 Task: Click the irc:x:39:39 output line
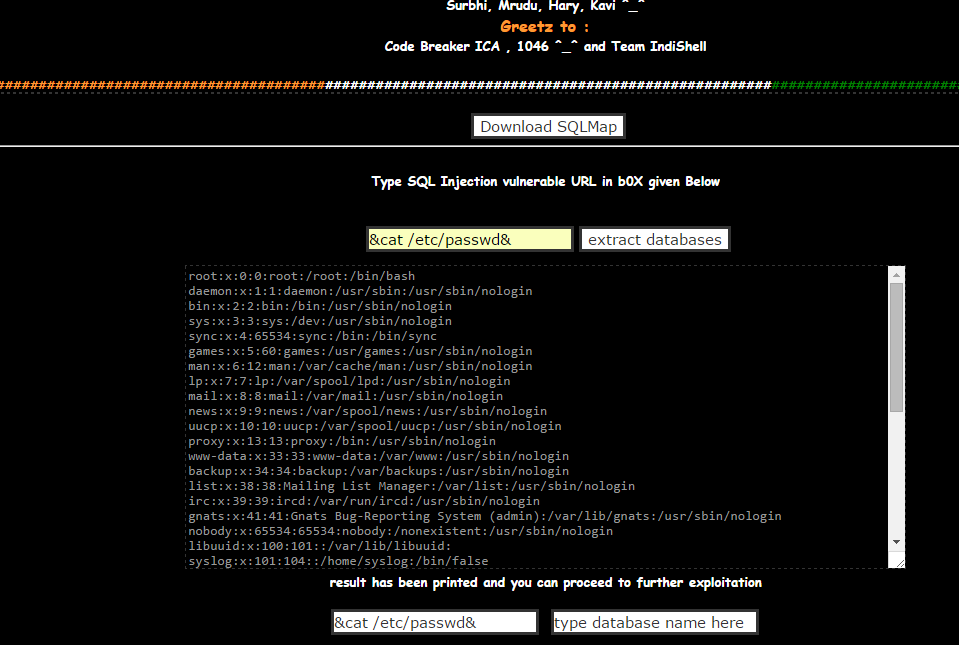coord(364,501)
